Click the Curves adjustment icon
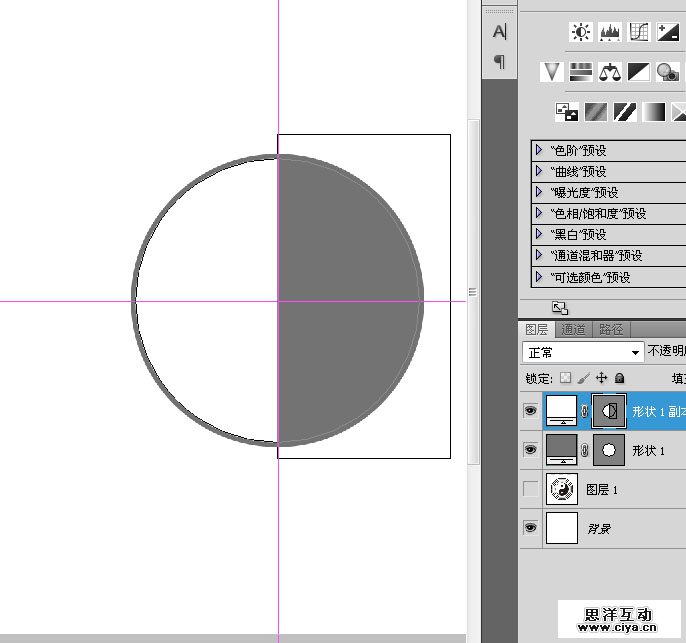Image resolution: width=686 pixels, height=643 pixels. click(639, 33)
